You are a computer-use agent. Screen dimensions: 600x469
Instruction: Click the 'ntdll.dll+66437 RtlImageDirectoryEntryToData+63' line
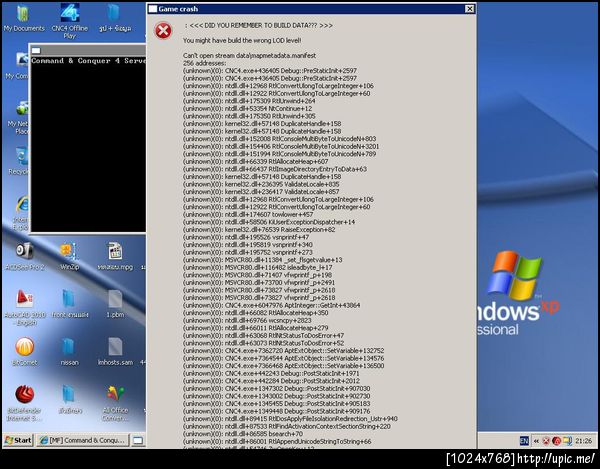[x=275, y=169]
